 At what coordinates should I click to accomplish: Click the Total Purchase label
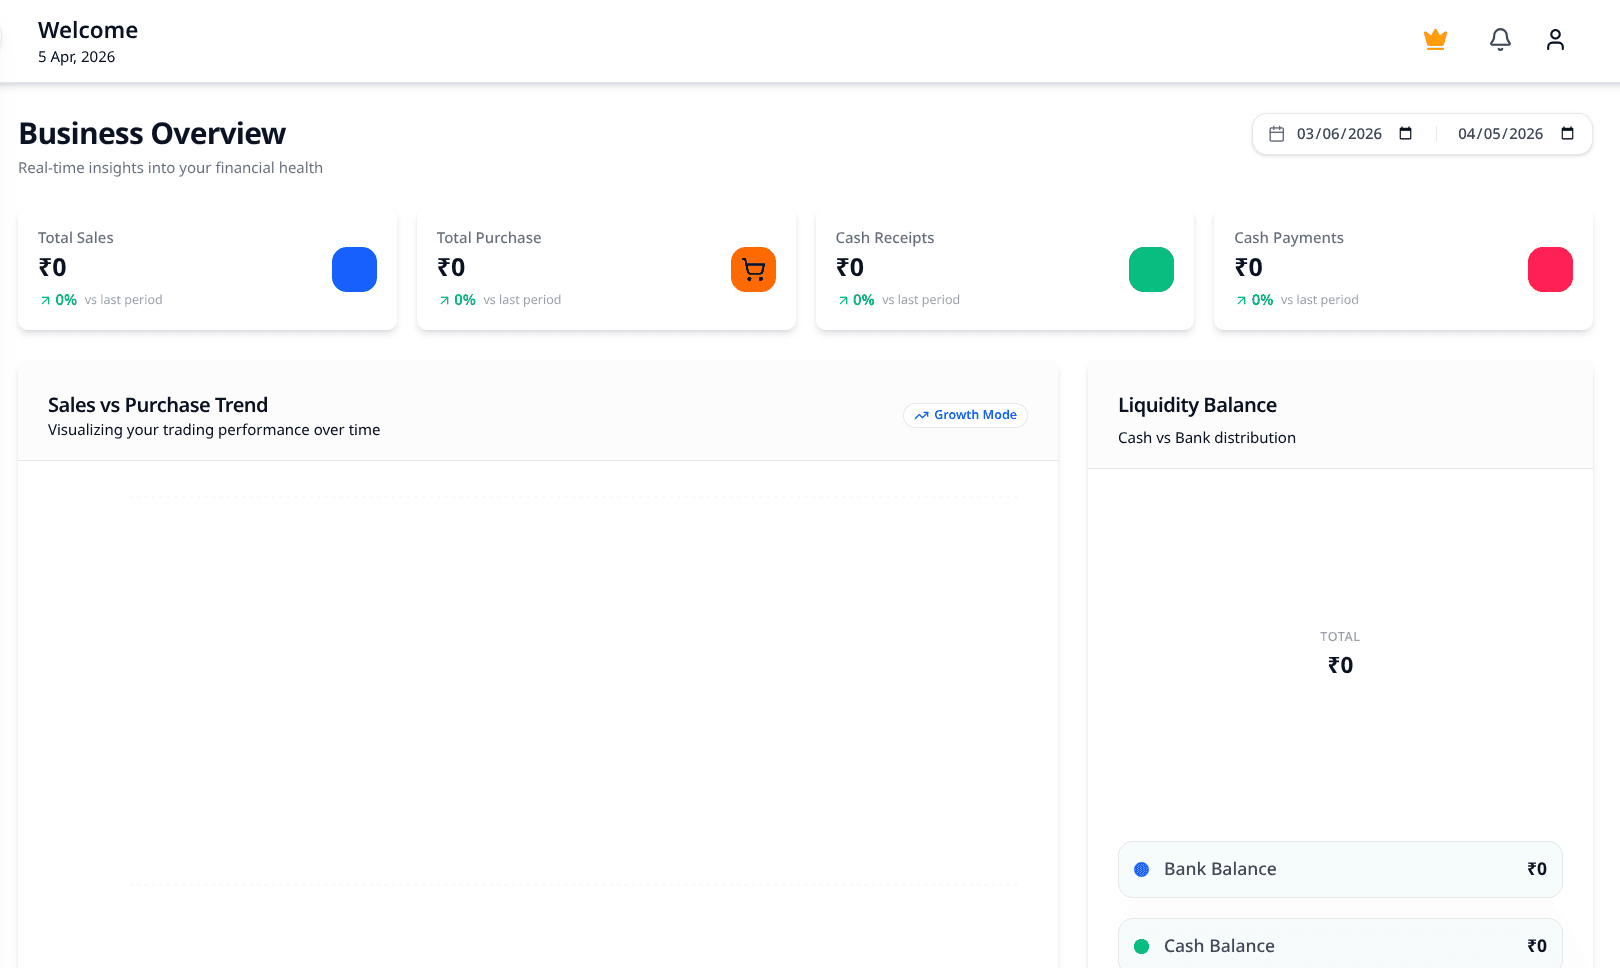tap(489, 238)
